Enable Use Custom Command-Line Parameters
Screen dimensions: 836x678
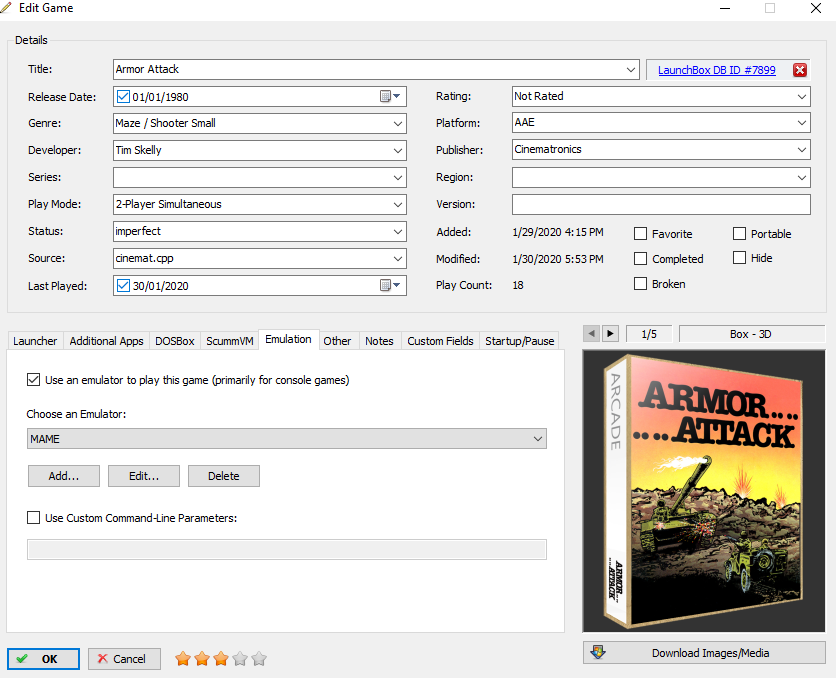(x=34, y=518)
